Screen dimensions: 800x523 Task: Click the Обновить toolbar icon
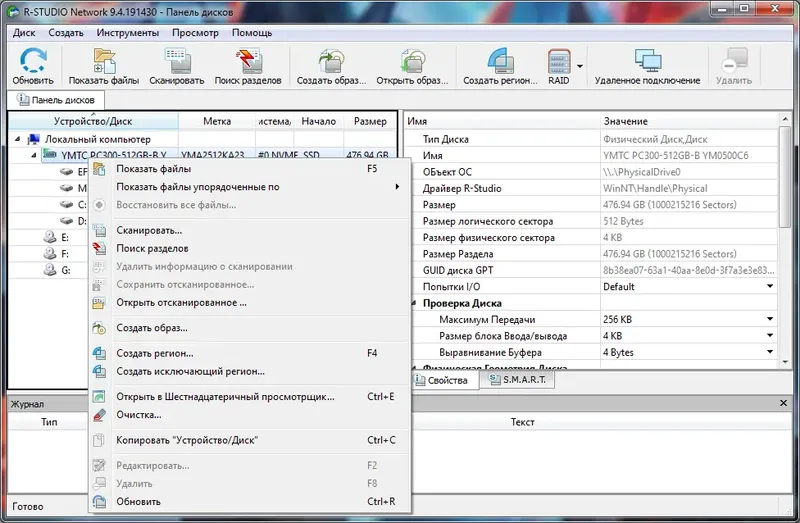point(33,66)
